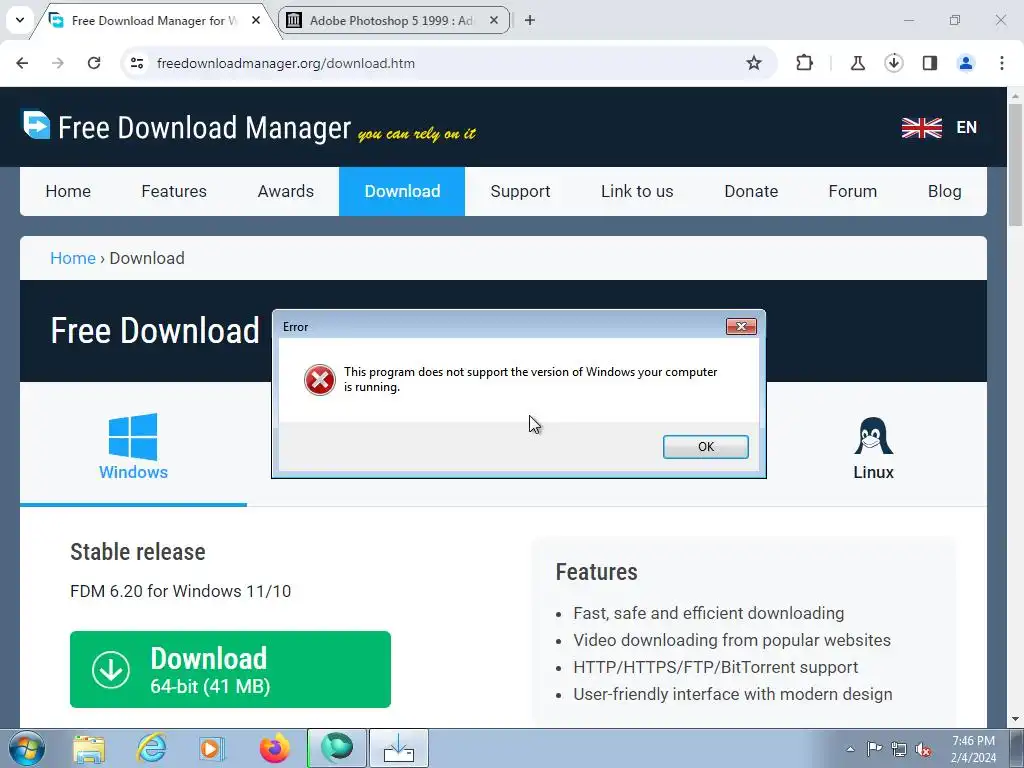Bookmark this page with the star
1024x768 pixels.
(x=754, y=63)
